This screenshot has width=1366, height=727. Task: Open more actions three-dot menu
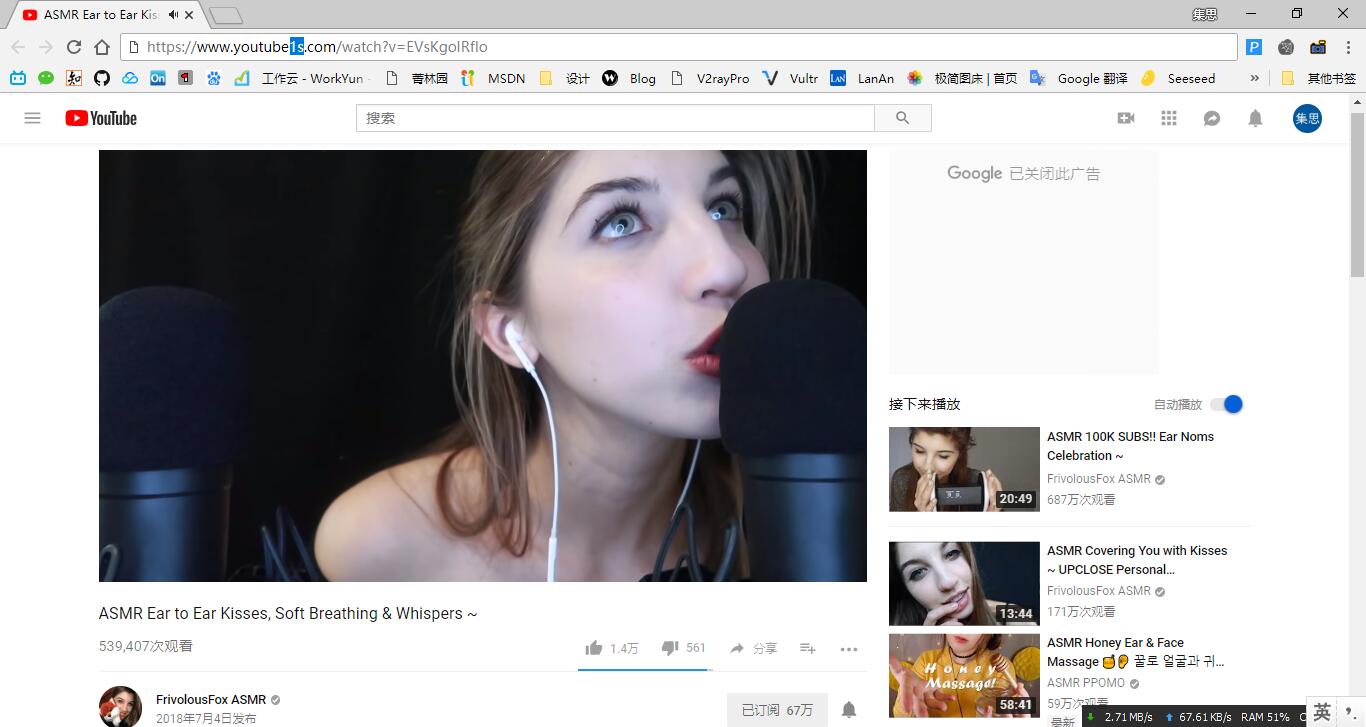tap(849, 649)
